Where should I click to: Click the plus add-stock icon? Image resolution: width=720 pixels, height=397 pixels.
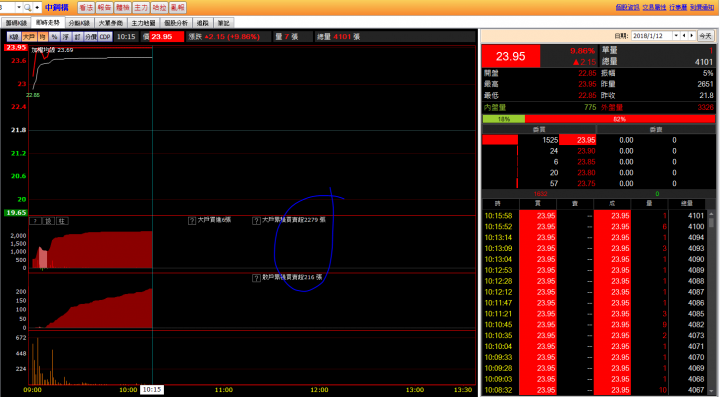pyautogui.click(x=37, y=7)
